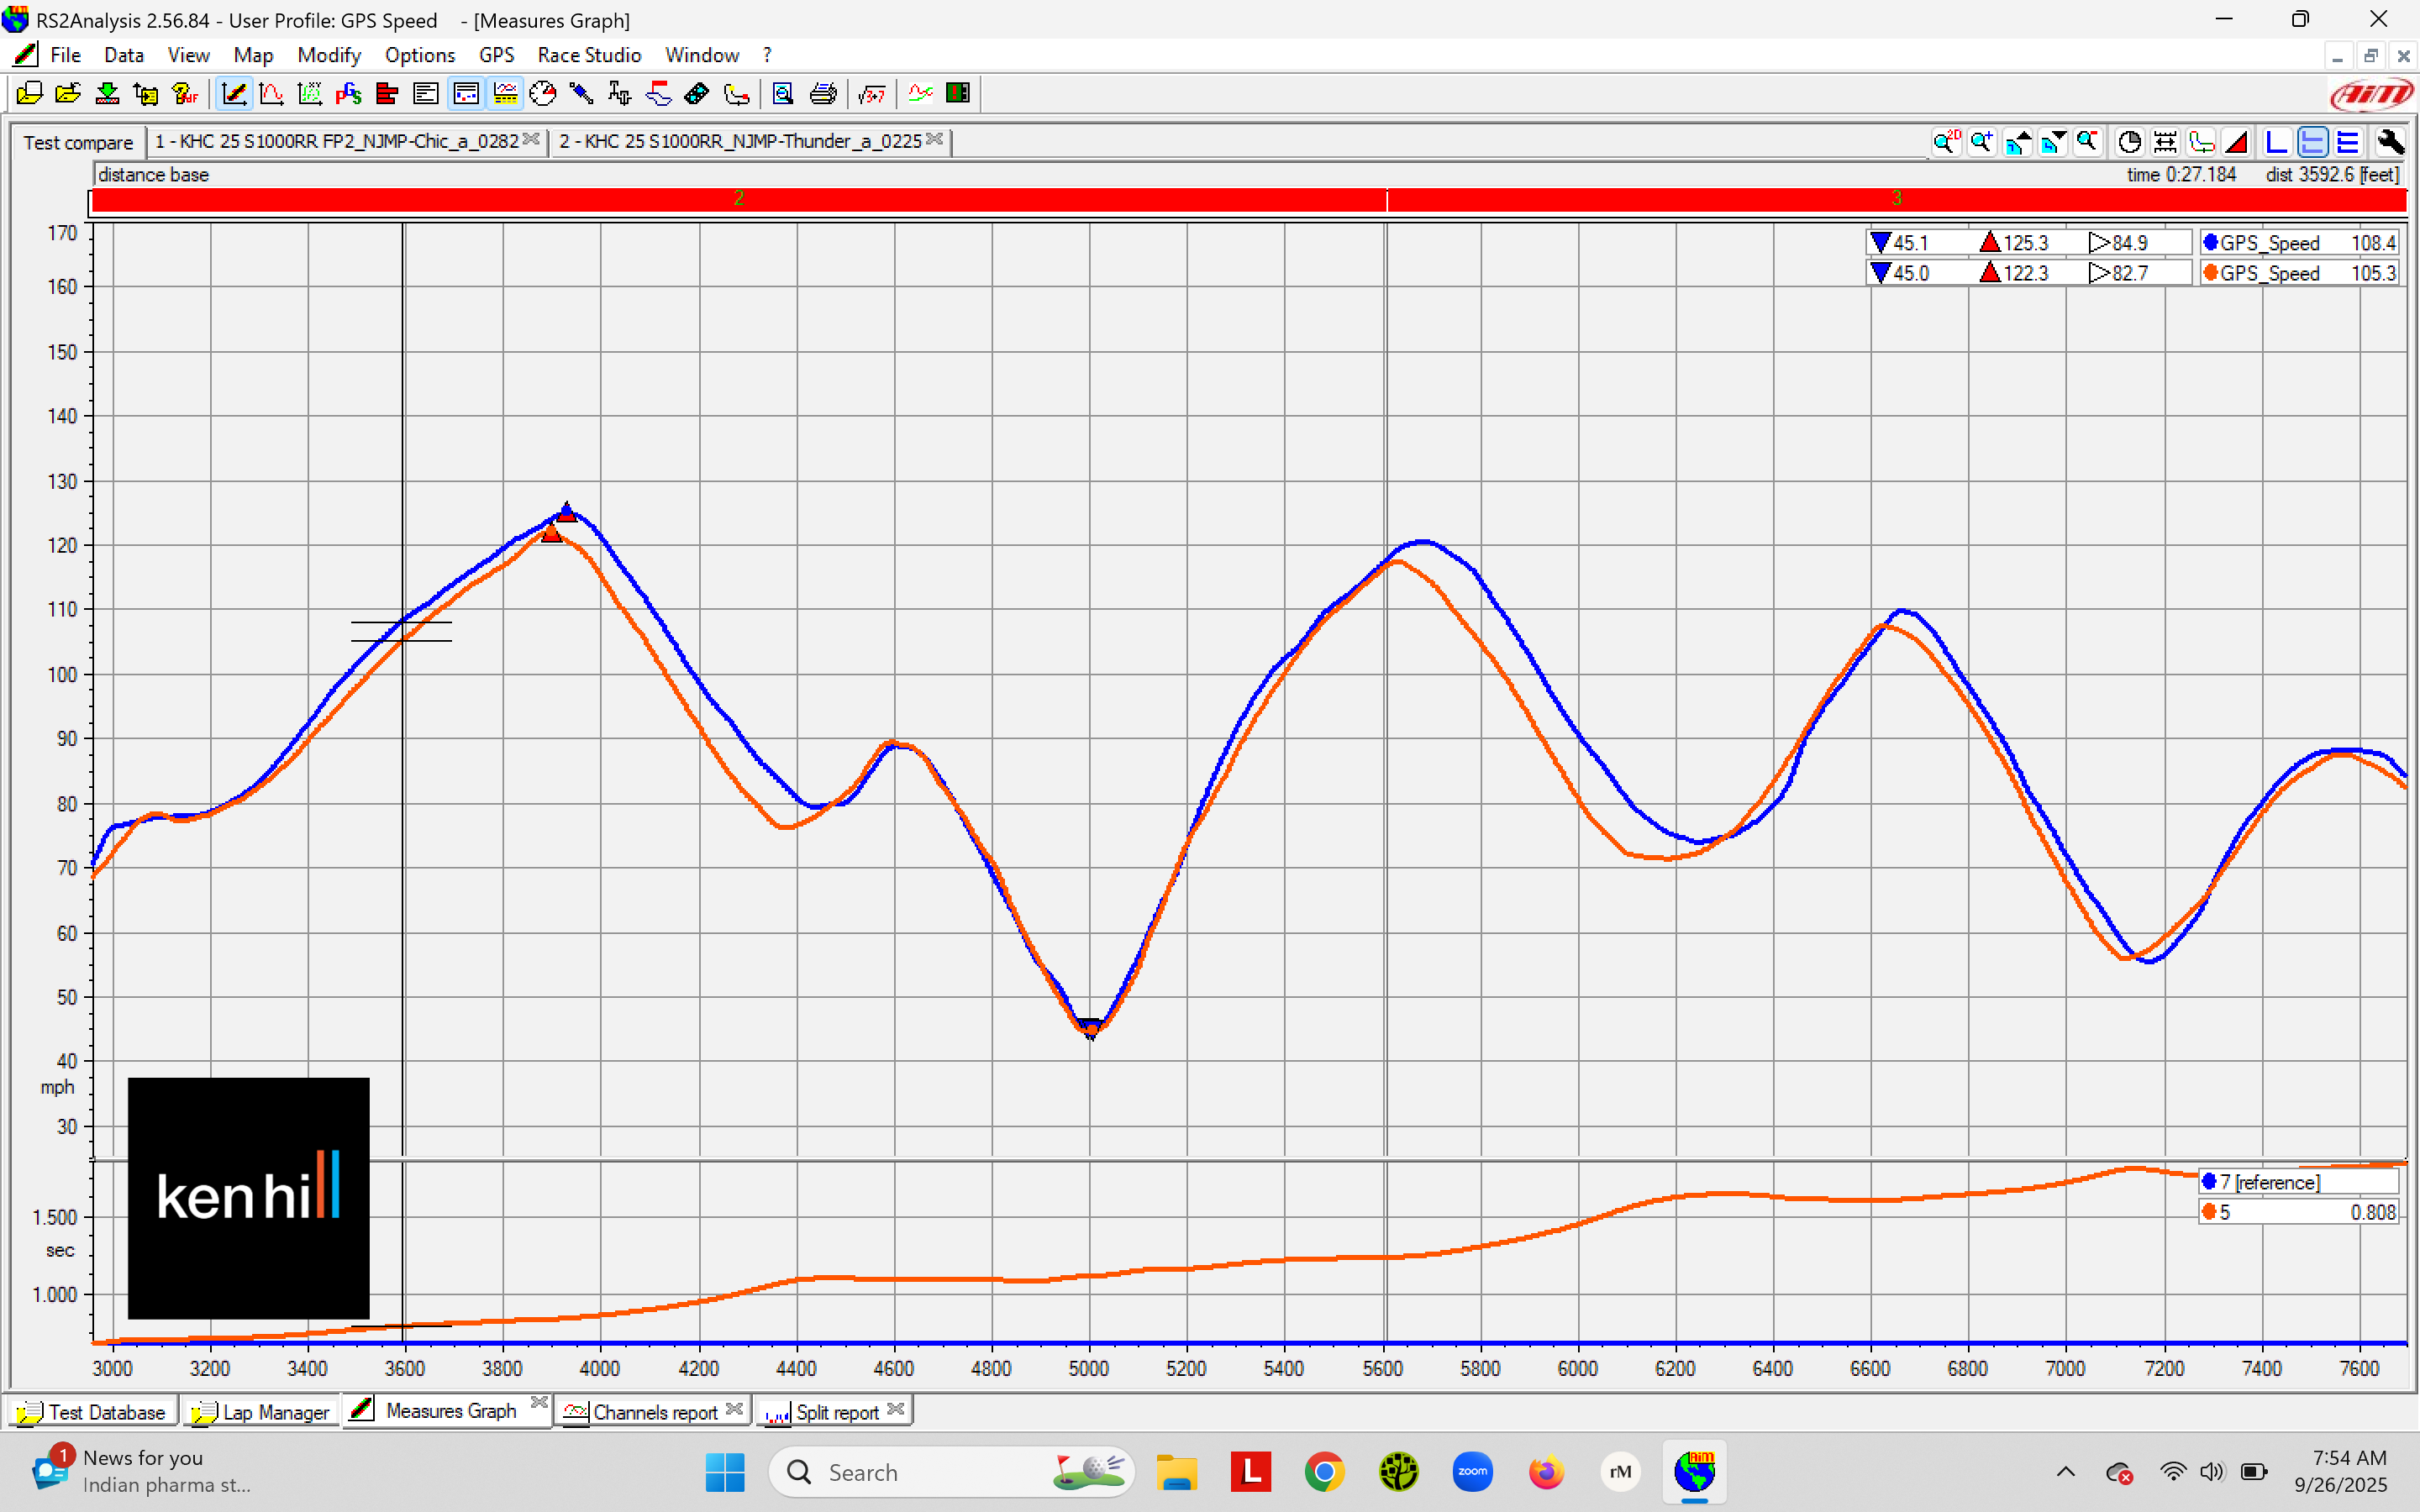Show hidden icons in system tray
Viewport: 2420px width, 1512px height.
click(x=2065, y=1471)
